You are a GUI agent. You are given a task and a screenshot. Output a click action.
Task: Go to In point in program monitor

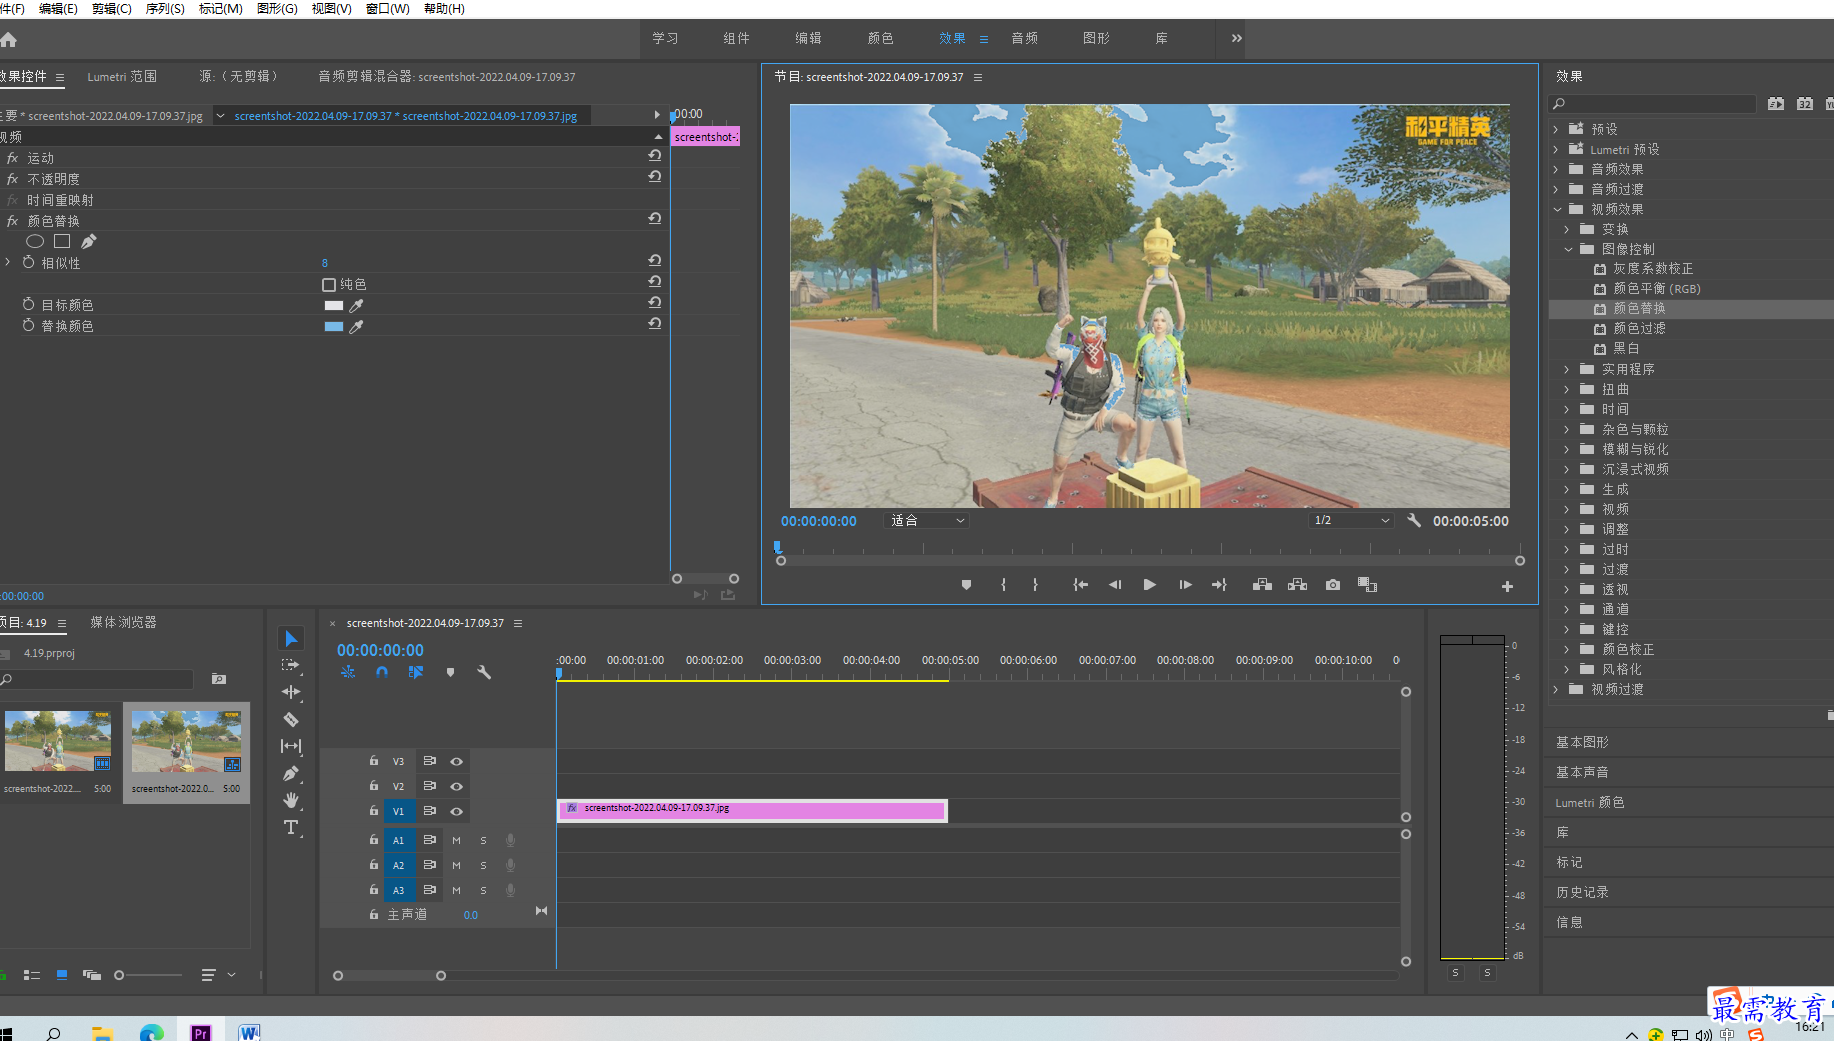[x=1080, y=585]
